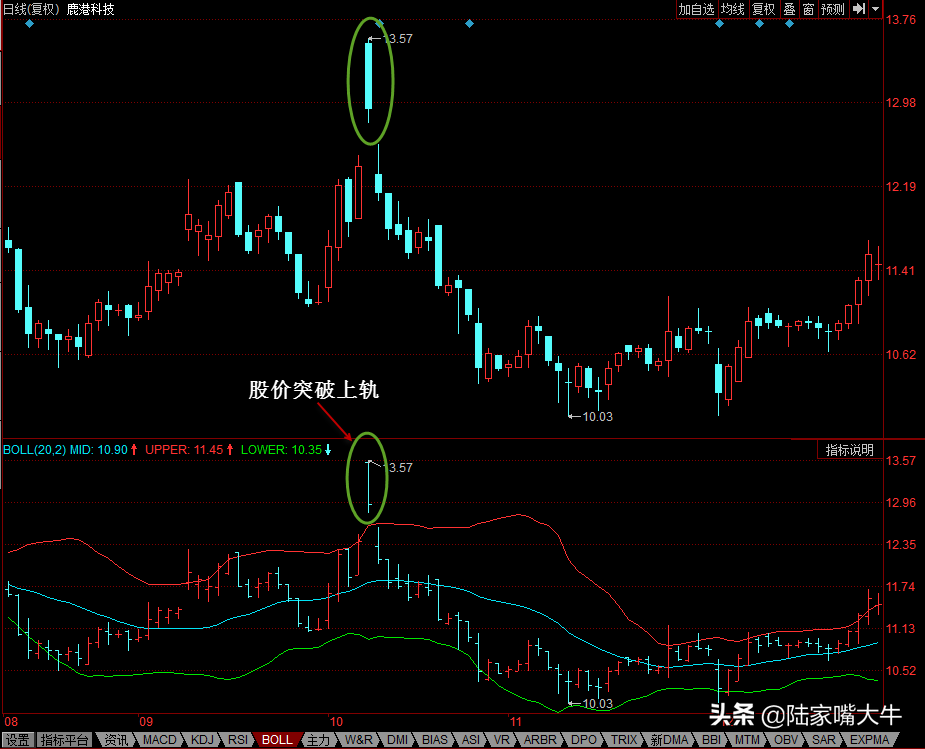Viewport: 925px width, 749px height.
Task: Click the 11.41 price axis label
Action: [x=901, y=271]
